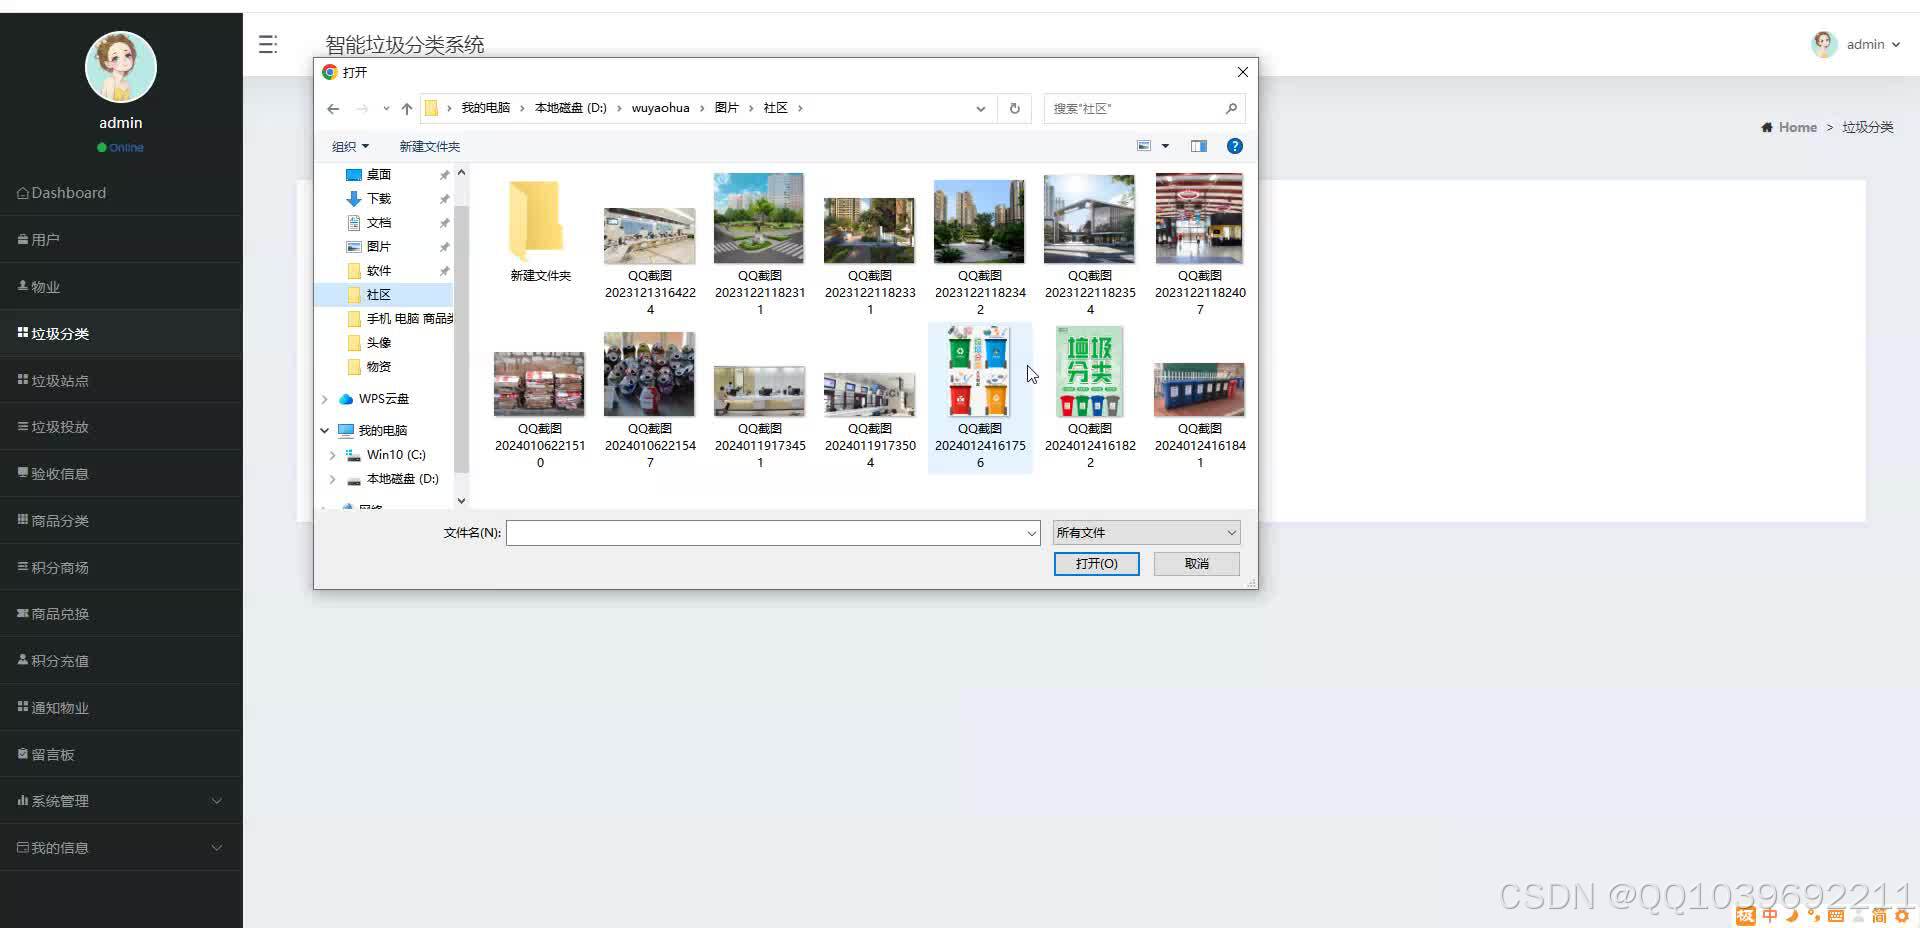The width and height of the screenshot is (1920, 928).
Task: Select 文档 in the navigation tree
Action: tap(379, 222)
